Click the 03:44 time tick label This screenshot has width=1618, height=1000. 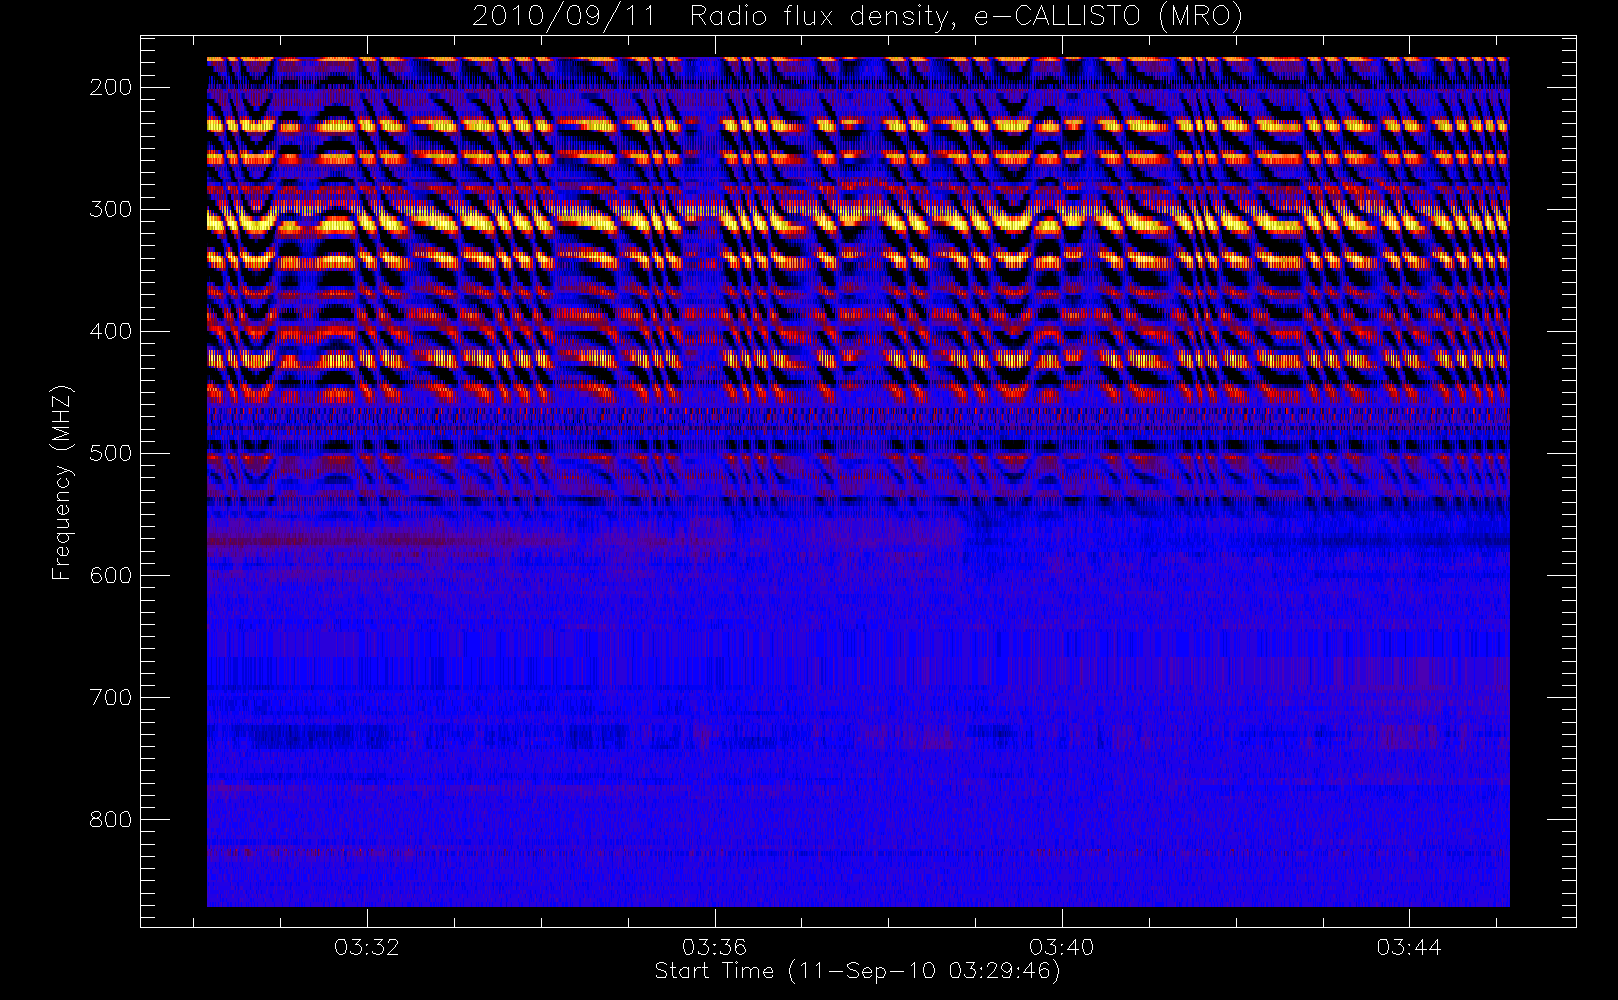point(1408,947)
